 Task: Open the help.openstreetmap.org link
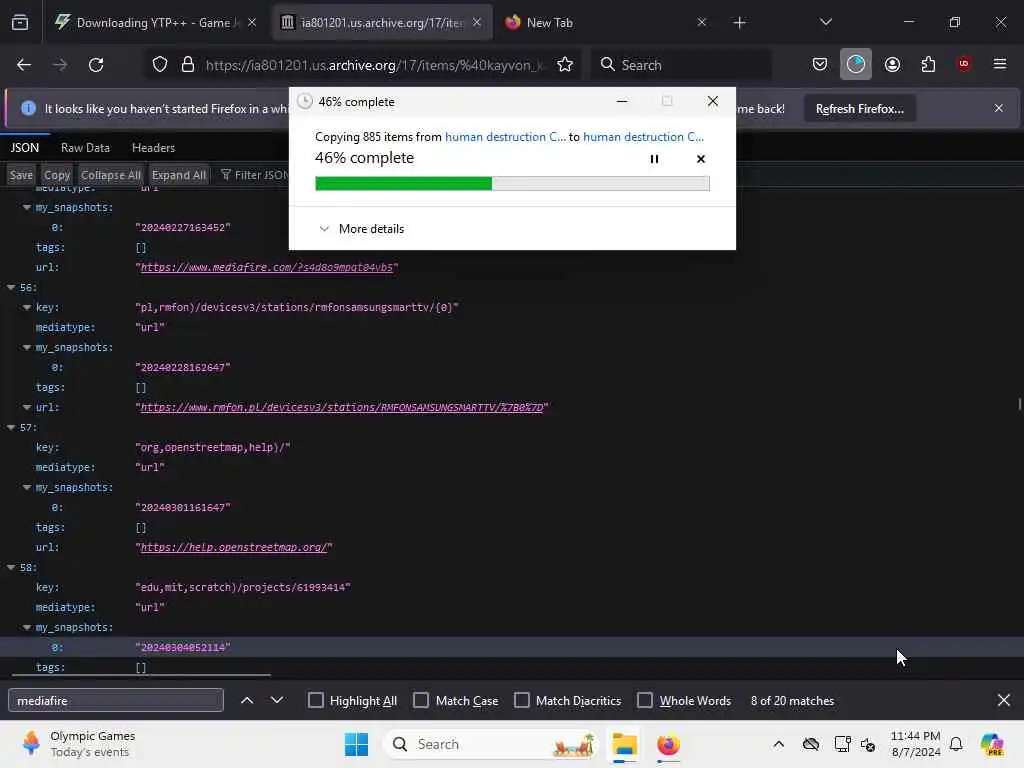pyautogui.click(x=234, y=547)
